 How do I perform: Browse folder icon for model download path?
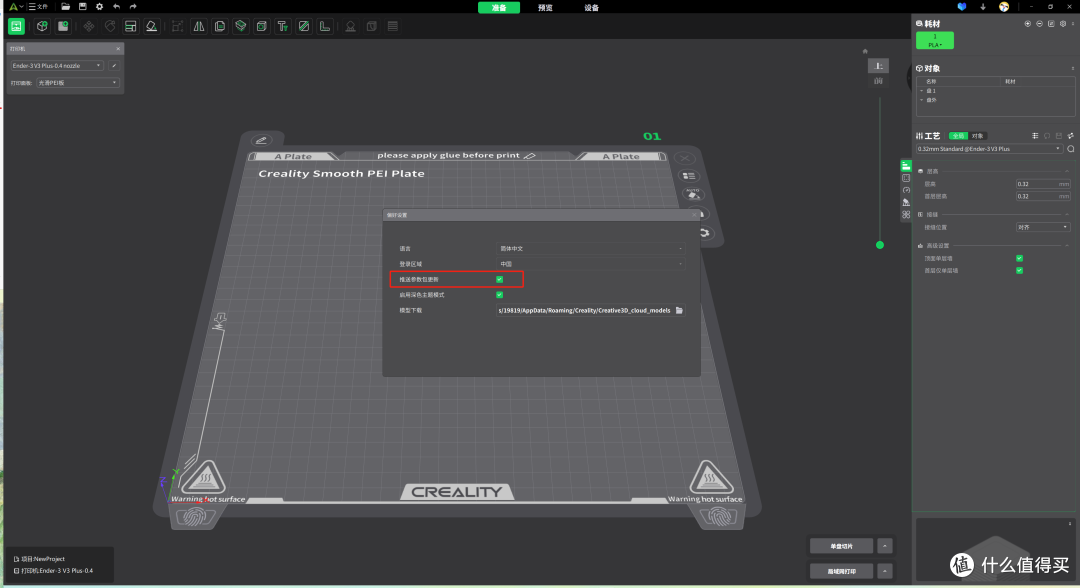pos(679,311)
